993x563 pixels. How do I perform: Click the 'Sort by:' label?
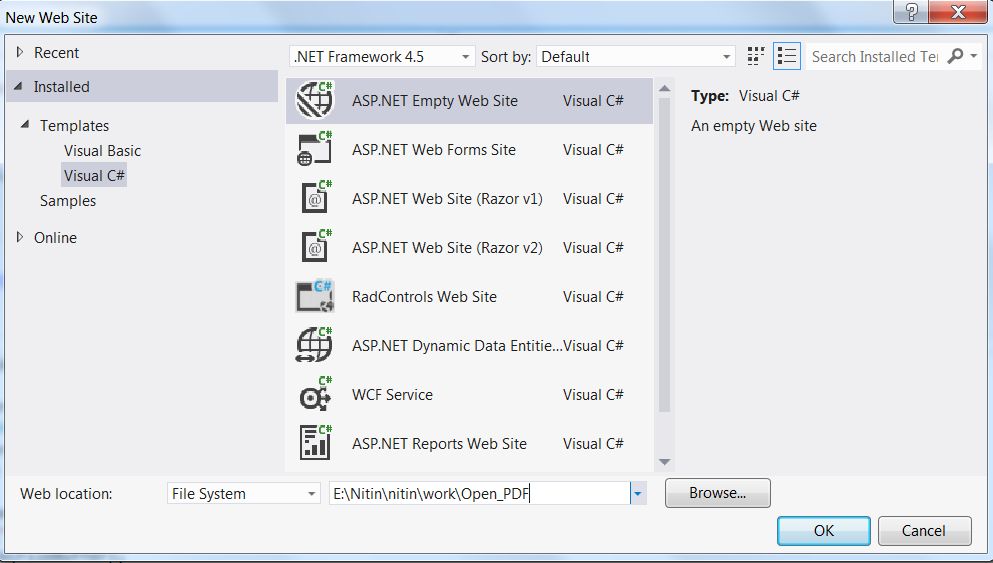coord(505,57)
